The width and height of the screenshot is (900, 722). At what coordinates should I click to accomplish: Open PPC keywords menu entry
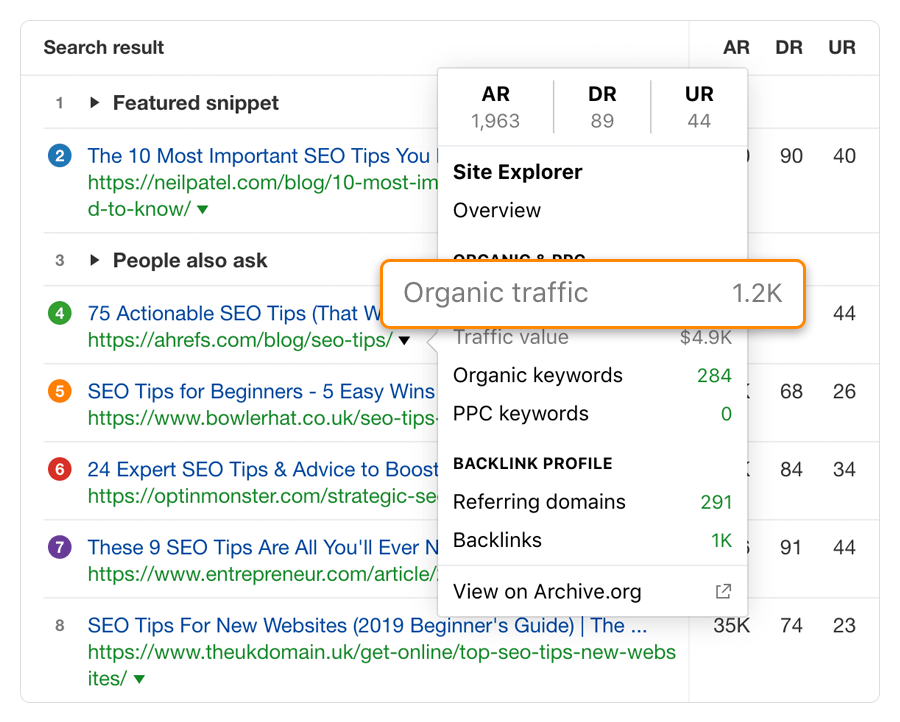592,414
